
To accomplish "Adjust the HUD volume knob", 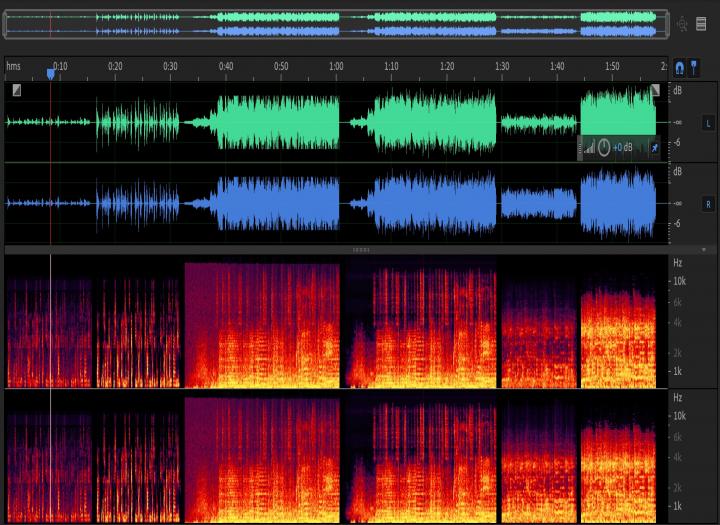I will pyautogui.click(x=604, y=148).
